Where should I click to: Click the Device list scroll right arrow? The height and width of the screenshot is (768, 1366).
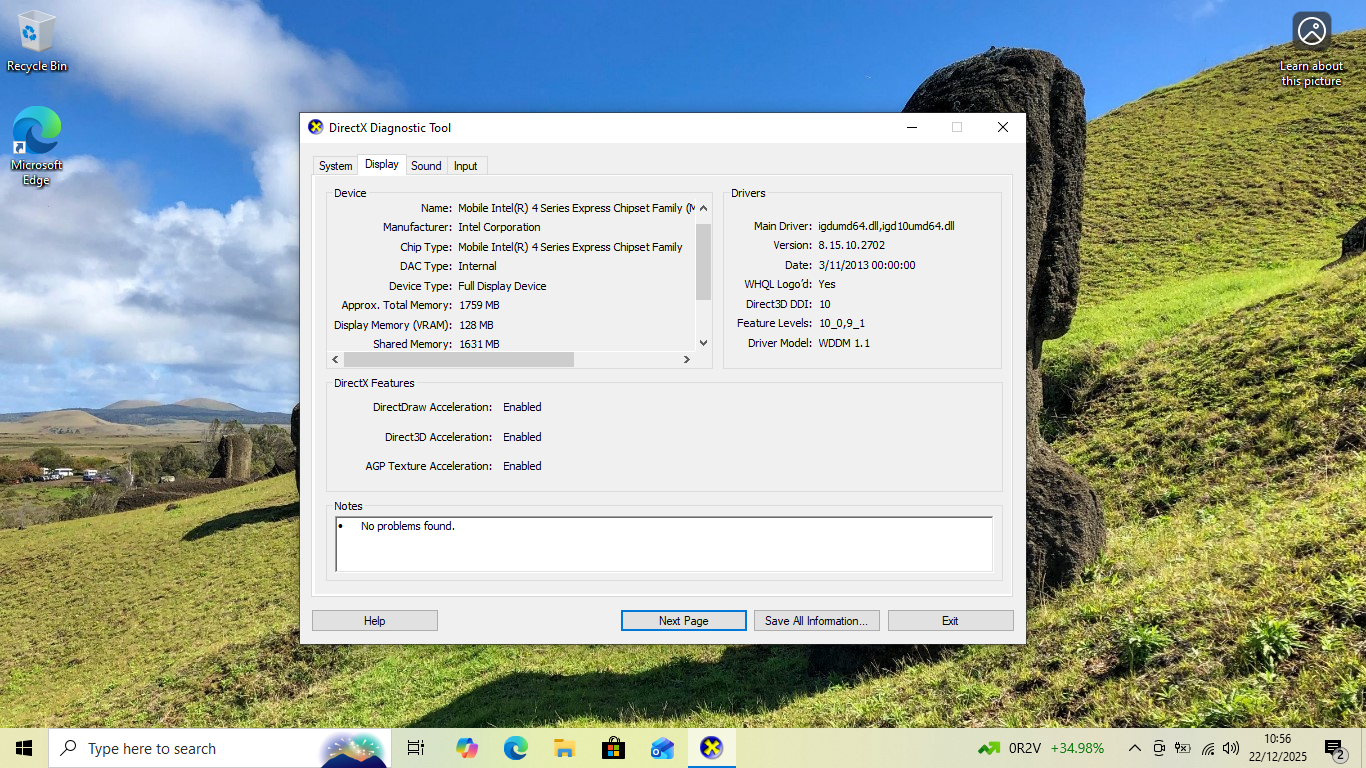pyautogui.click(x=687, y=359)
